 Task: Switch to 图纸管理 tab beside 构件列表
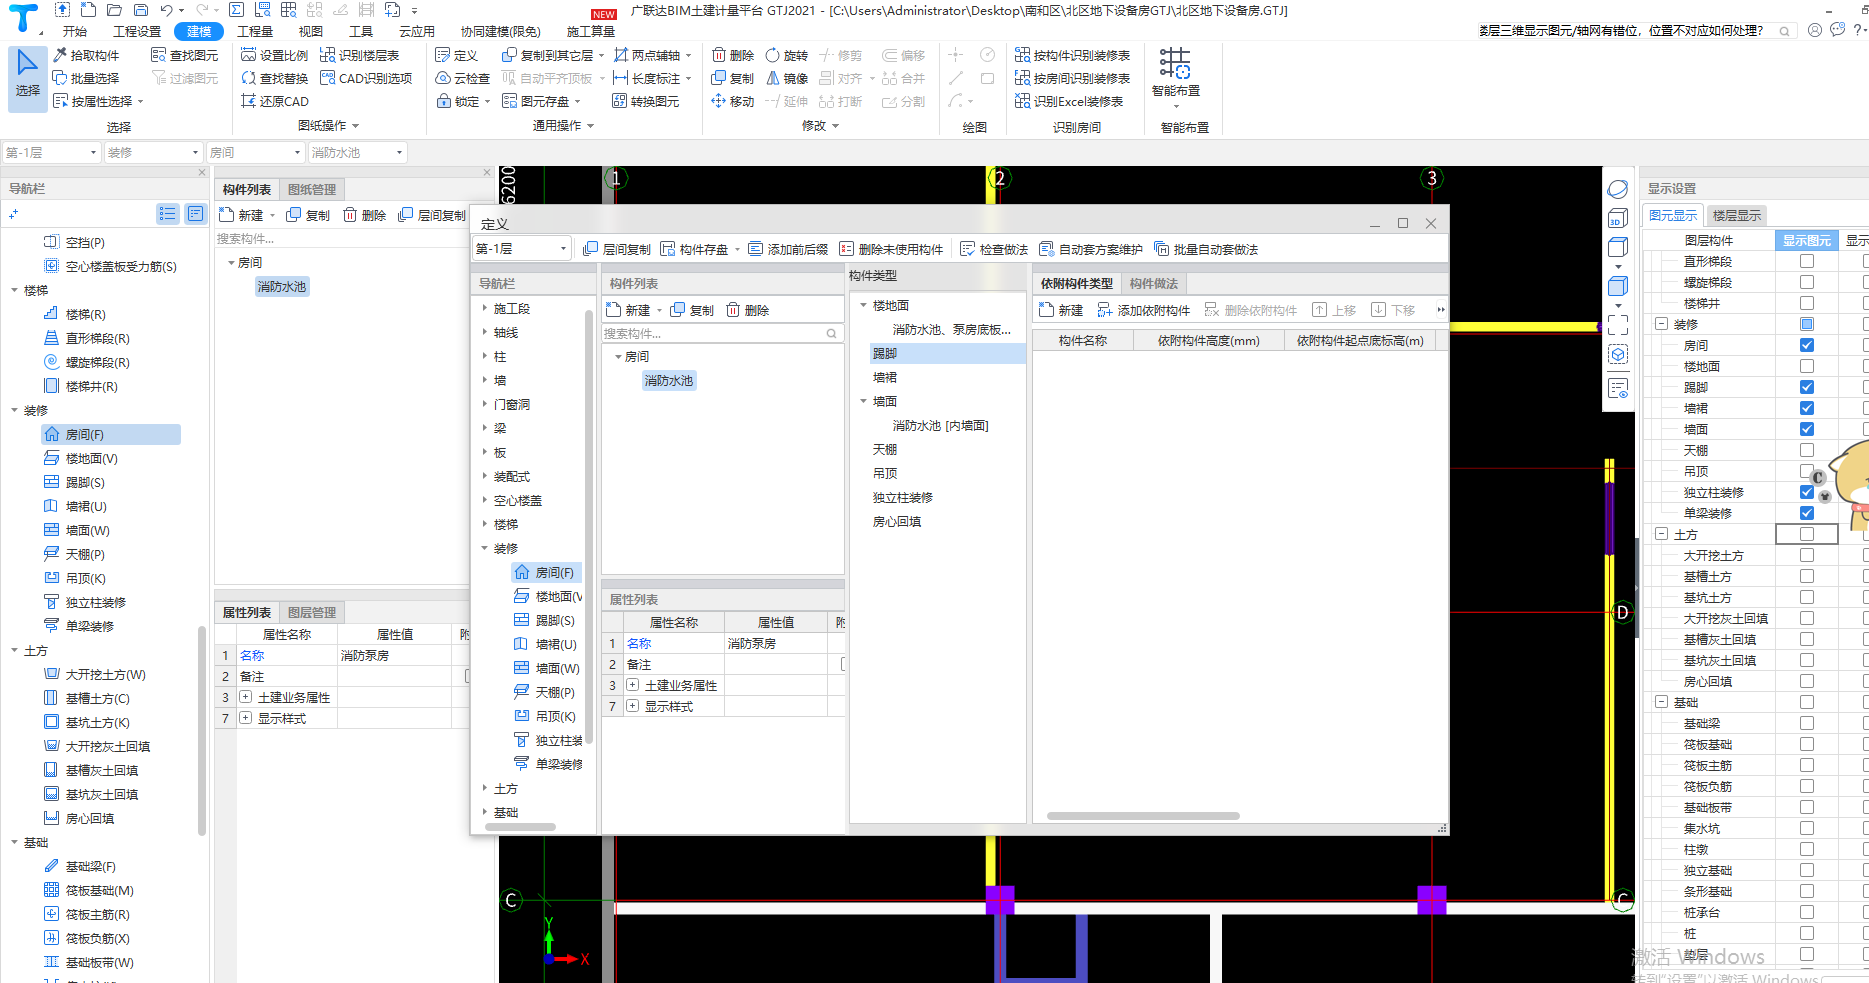pyautogui.click(x=312, y=189)
